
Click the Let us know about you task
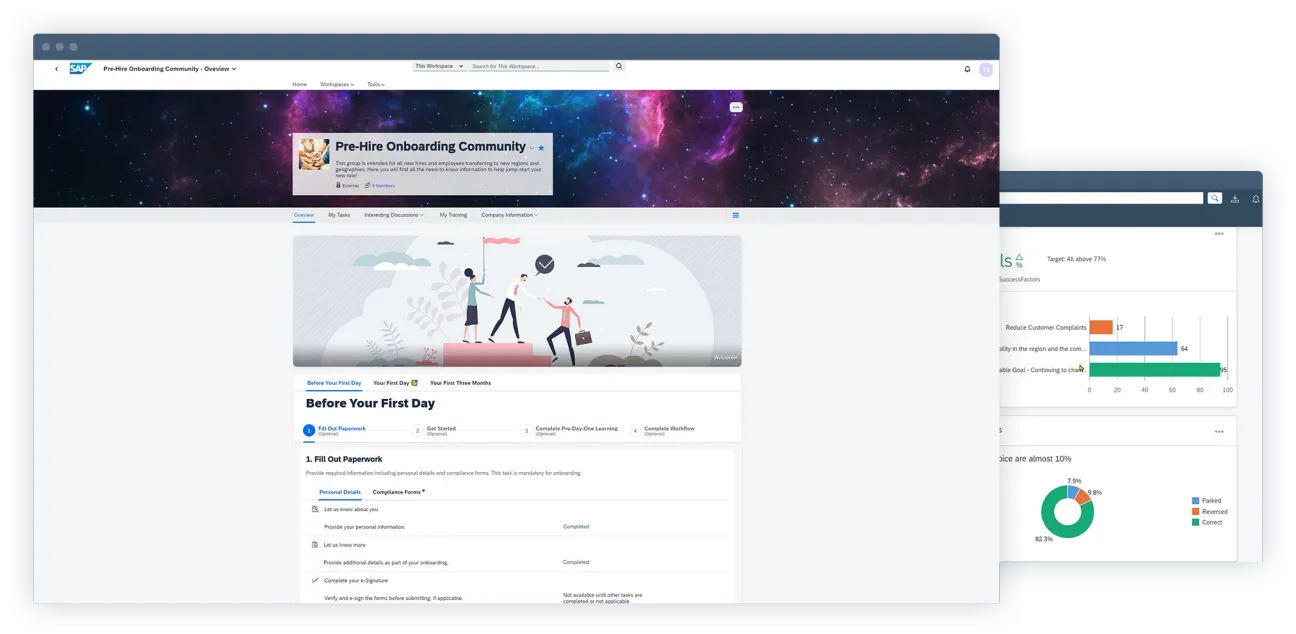(351, 509)
